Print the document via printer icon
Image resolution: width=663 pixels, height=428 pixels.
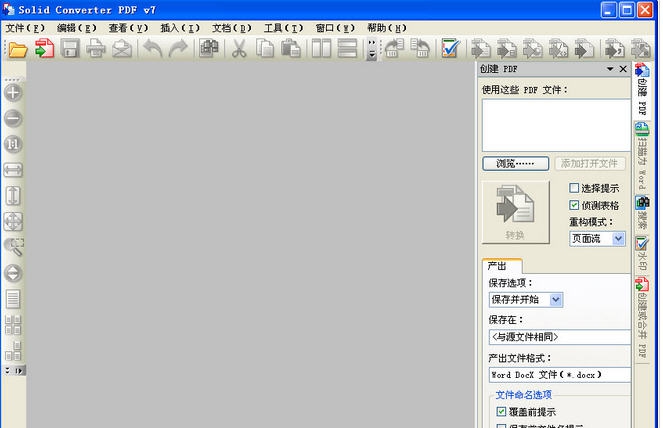pos(96,48)
